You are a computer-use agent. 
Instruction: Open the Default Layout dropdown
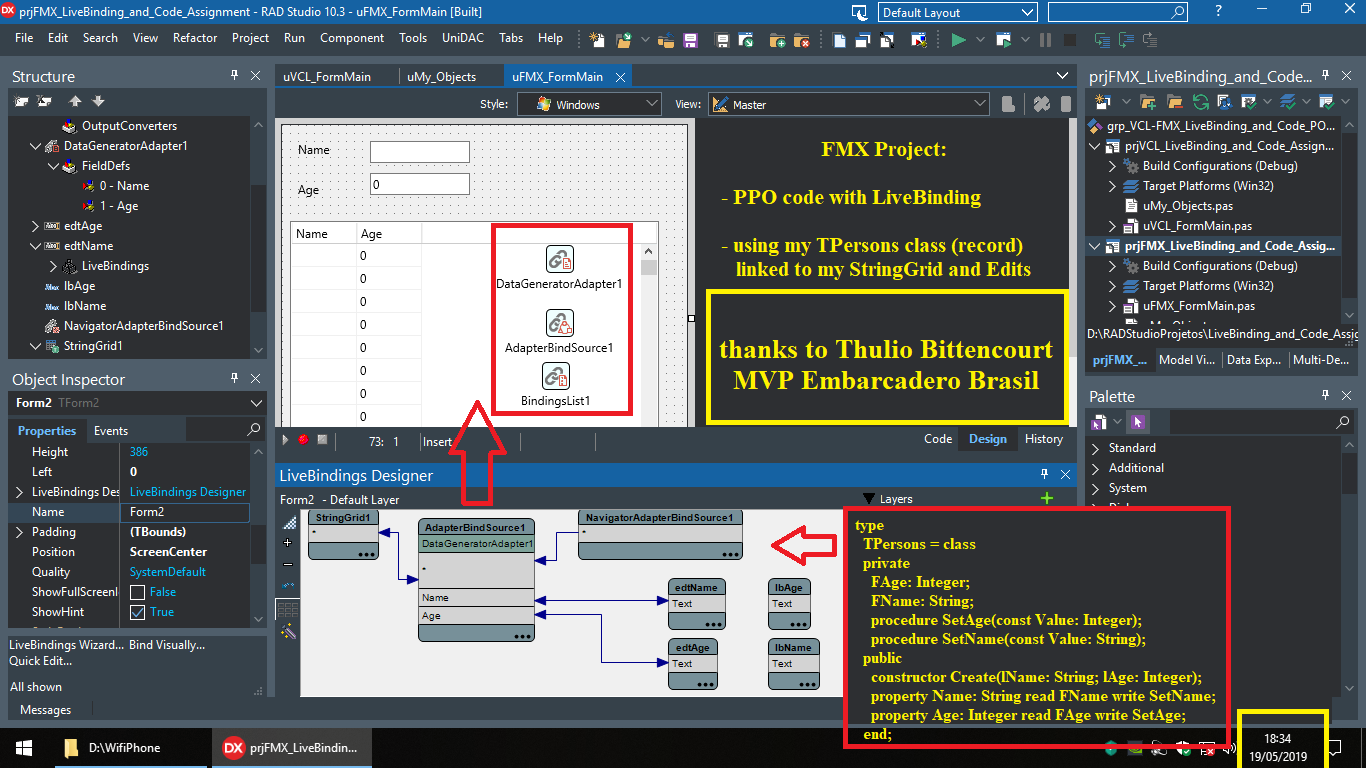point(1028,13)
